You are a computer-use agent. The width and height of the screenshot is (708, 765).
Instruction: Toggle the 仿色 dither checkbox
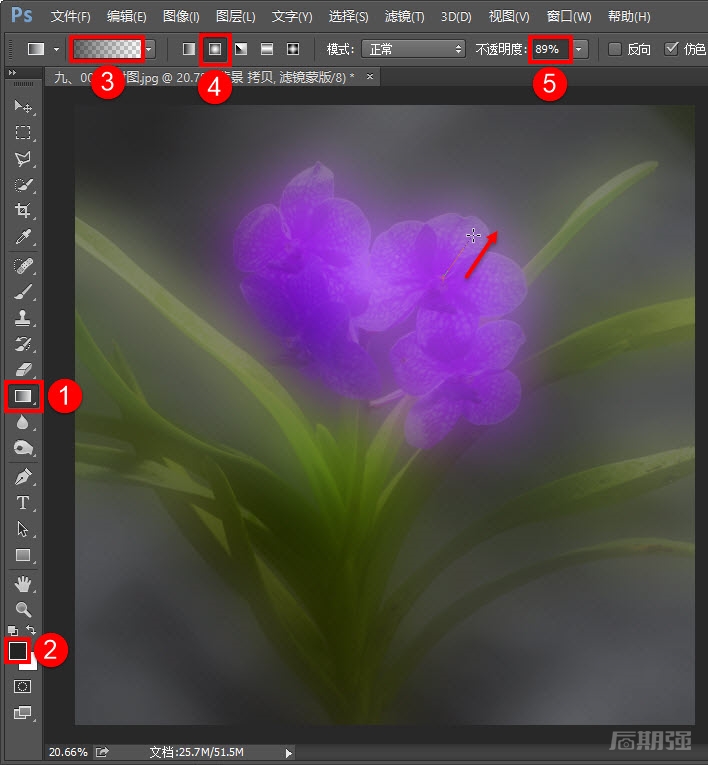click(671, 49)
